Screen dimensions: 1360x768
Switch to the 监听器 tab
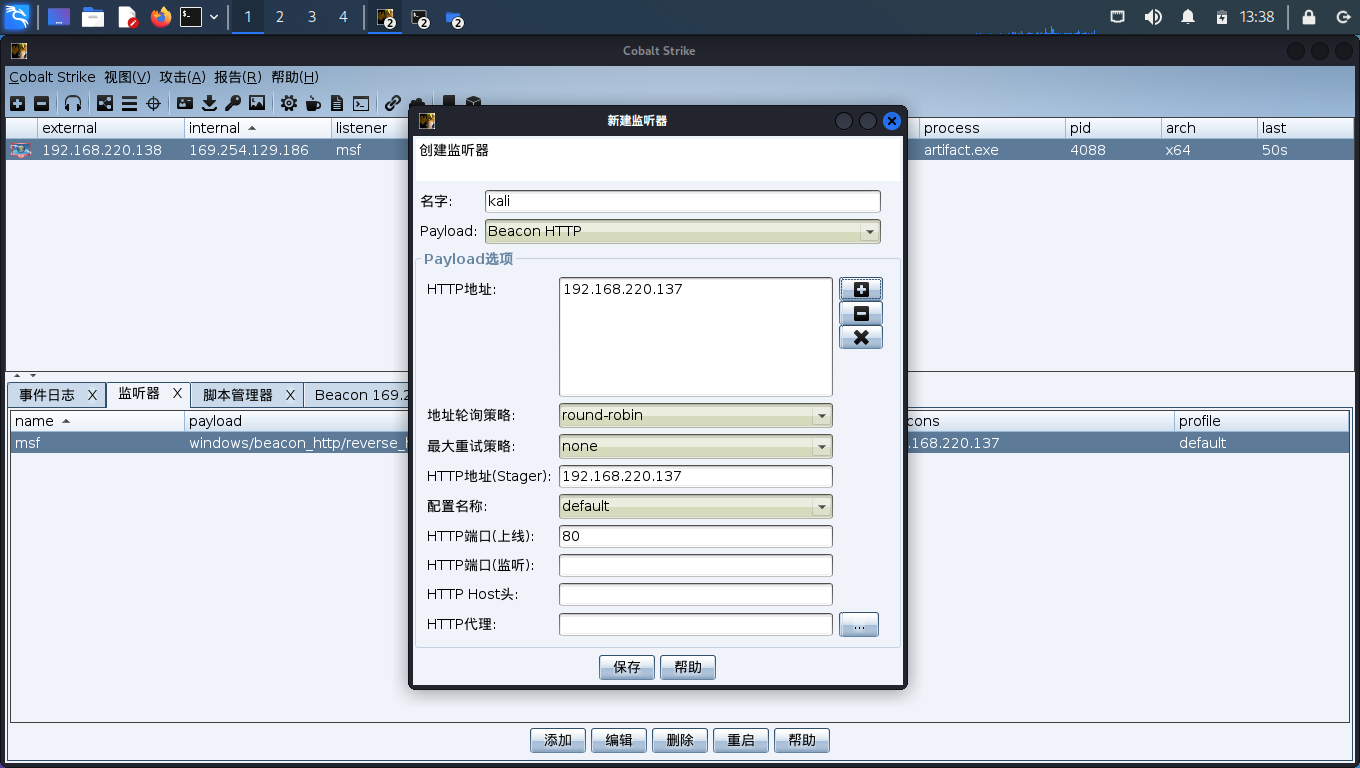(139, 393)
